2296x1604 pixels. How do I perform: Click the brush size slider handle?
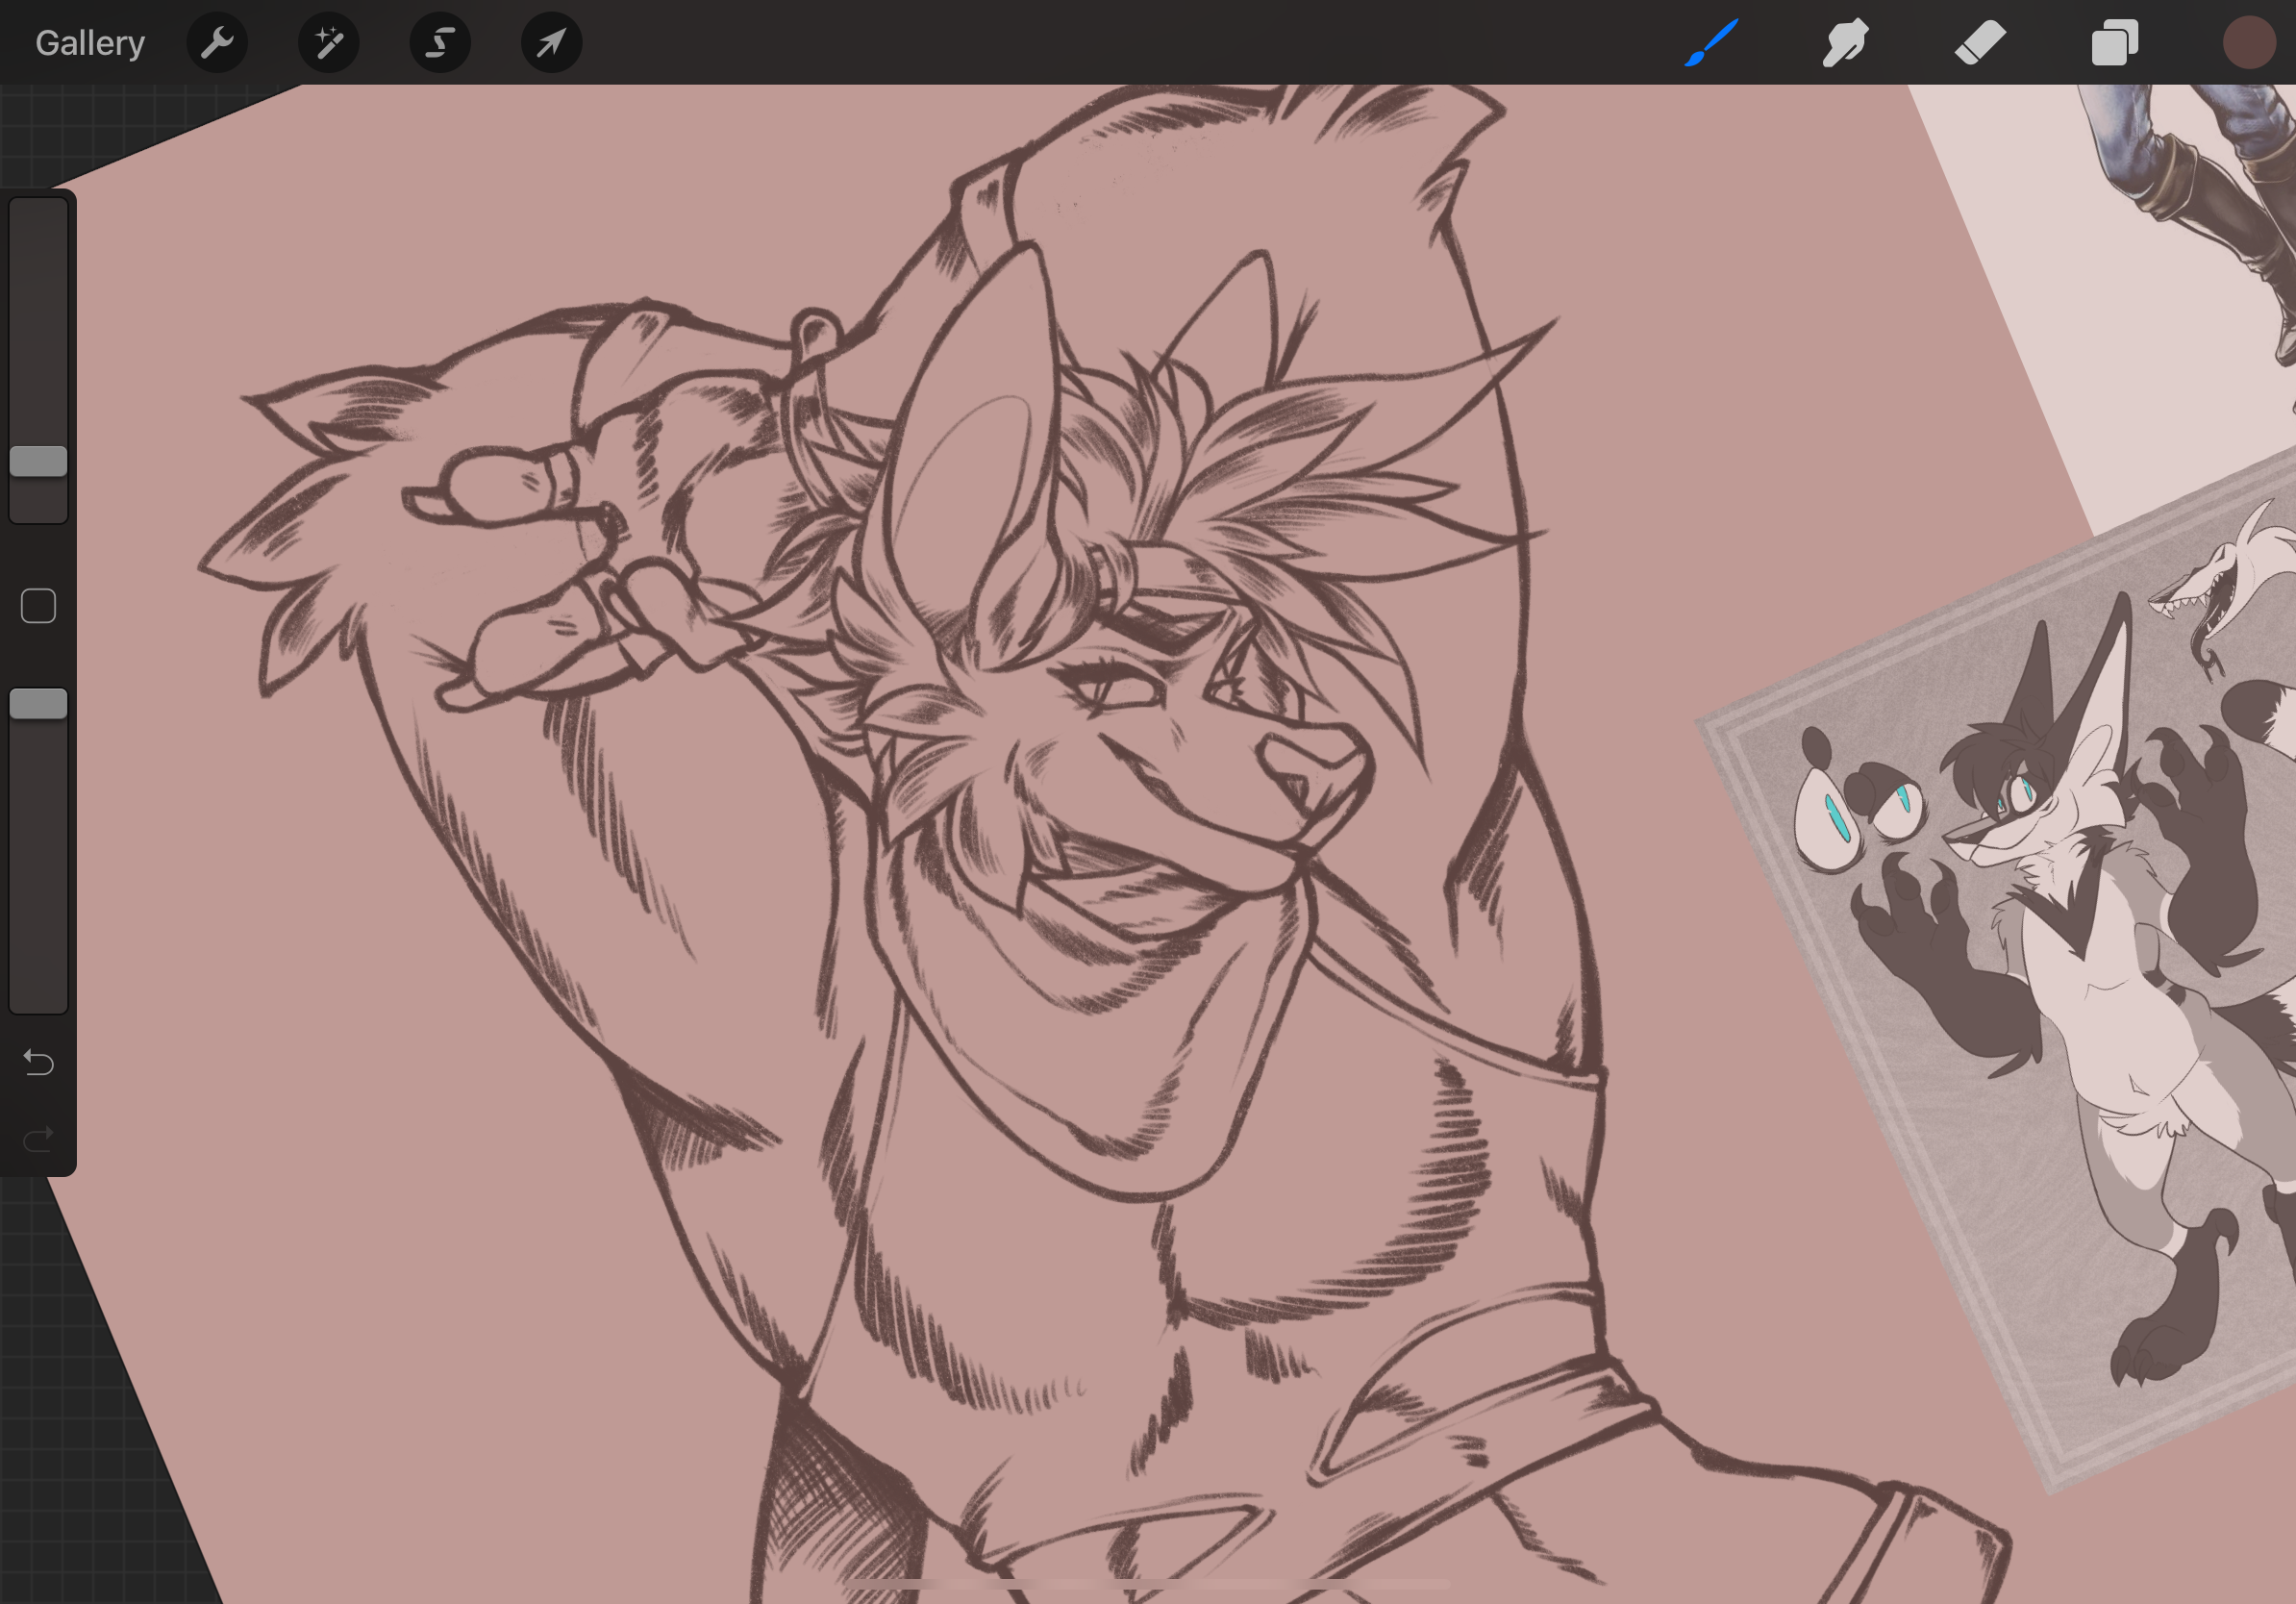(38, 461)
